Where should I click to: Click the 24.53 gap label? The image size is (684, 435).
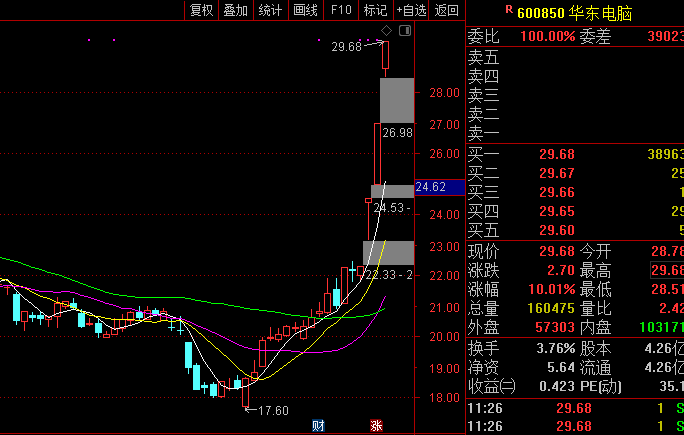click(x=392, y=208)
